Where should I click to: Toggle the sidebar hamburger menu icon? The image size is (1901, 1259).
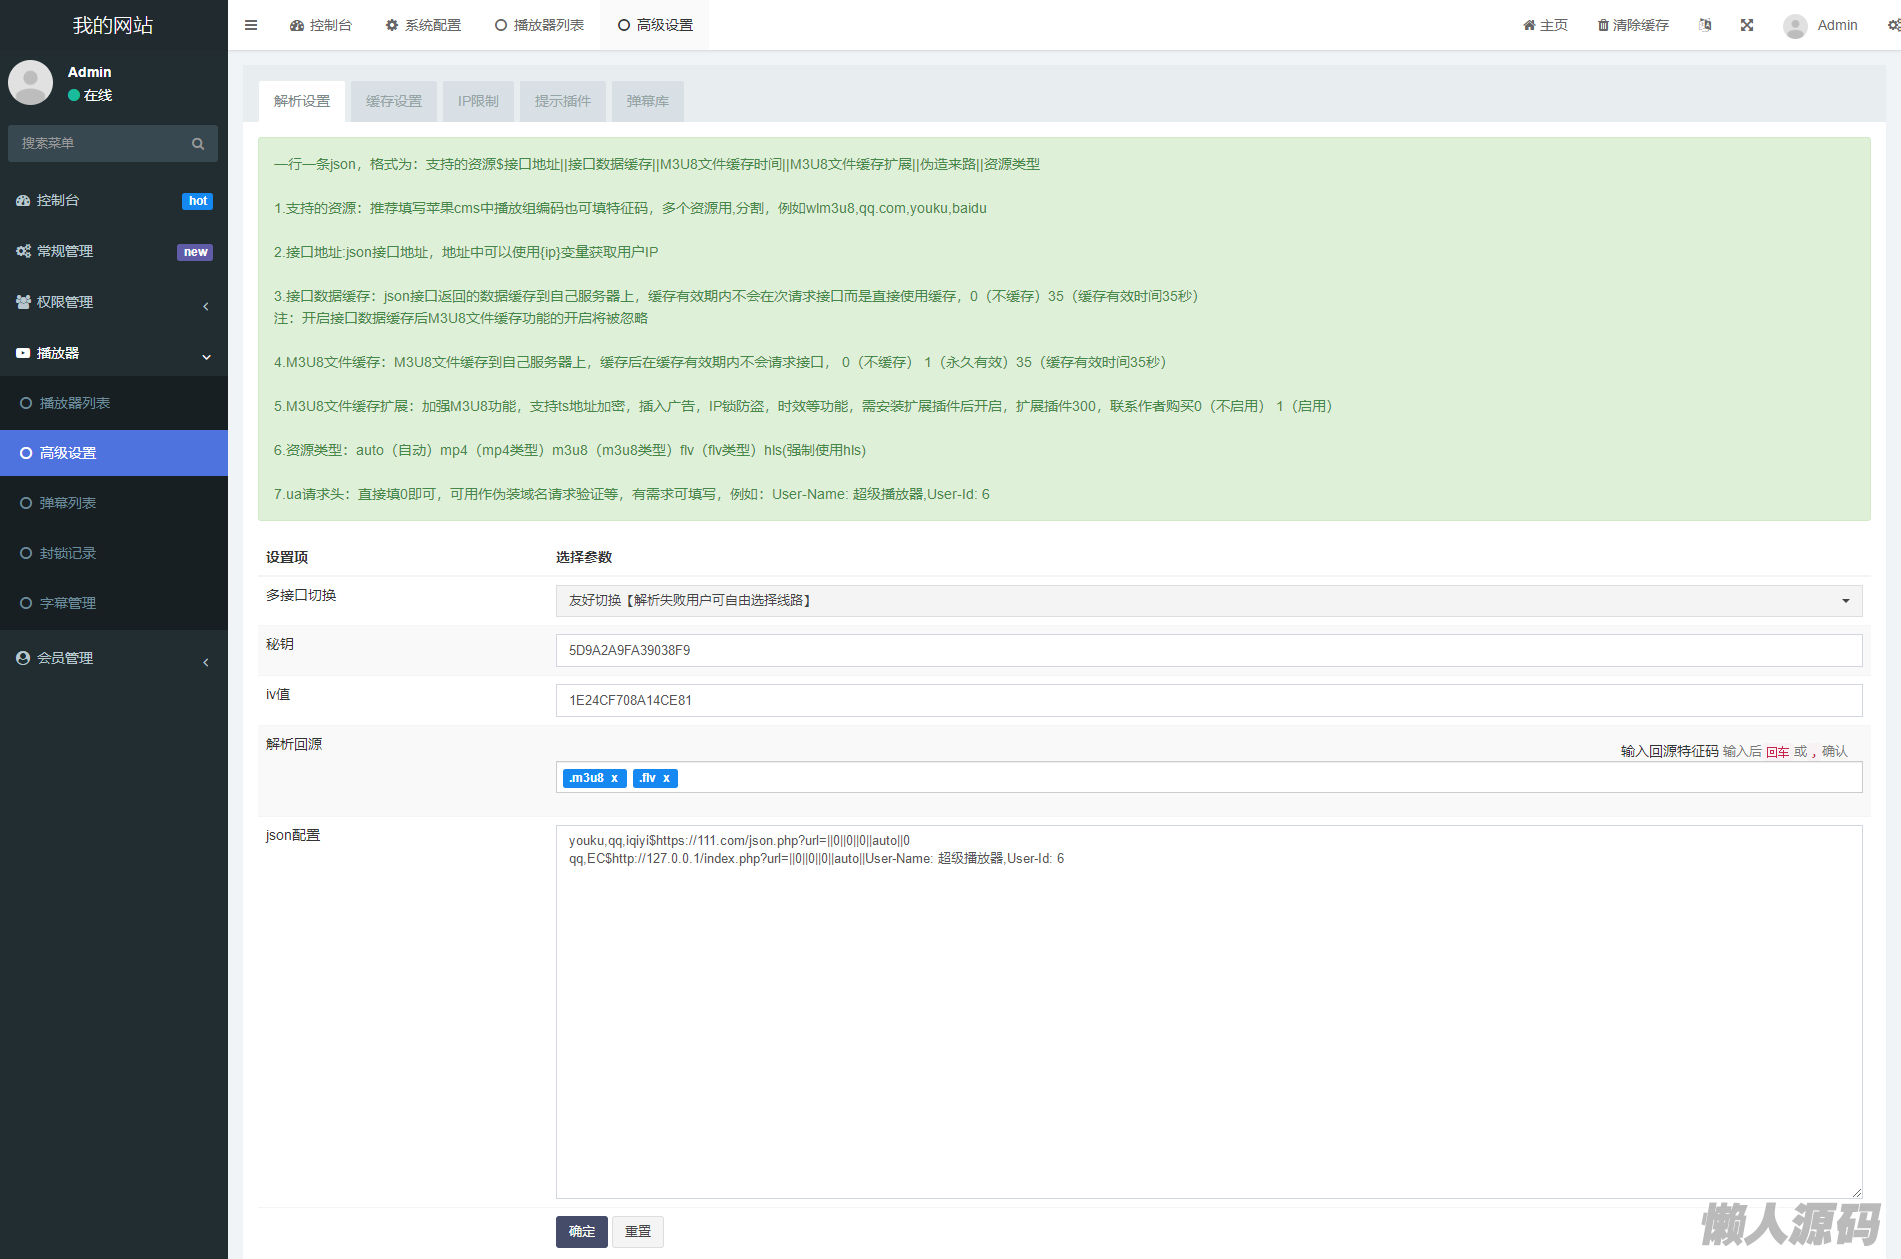tap(251, 25)
